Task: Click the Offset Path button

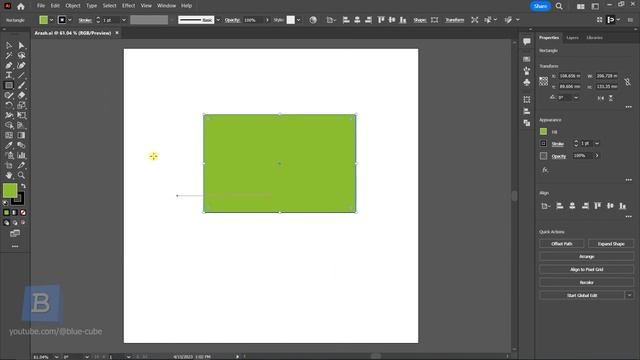Action: coord(562,244)
